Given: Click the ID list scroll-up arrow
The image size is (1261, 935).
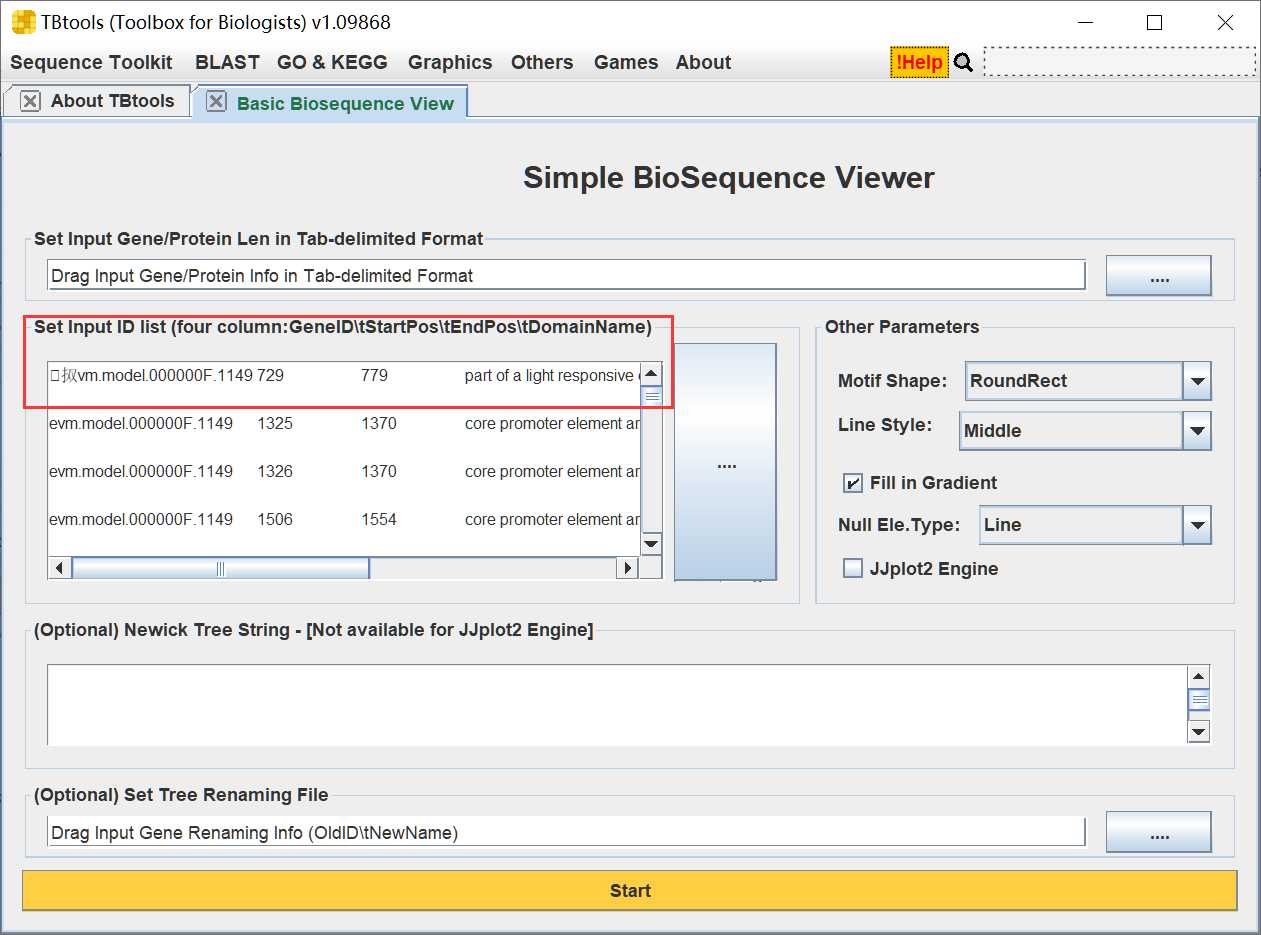Looking at the screenshot, I should pos(651,374).
